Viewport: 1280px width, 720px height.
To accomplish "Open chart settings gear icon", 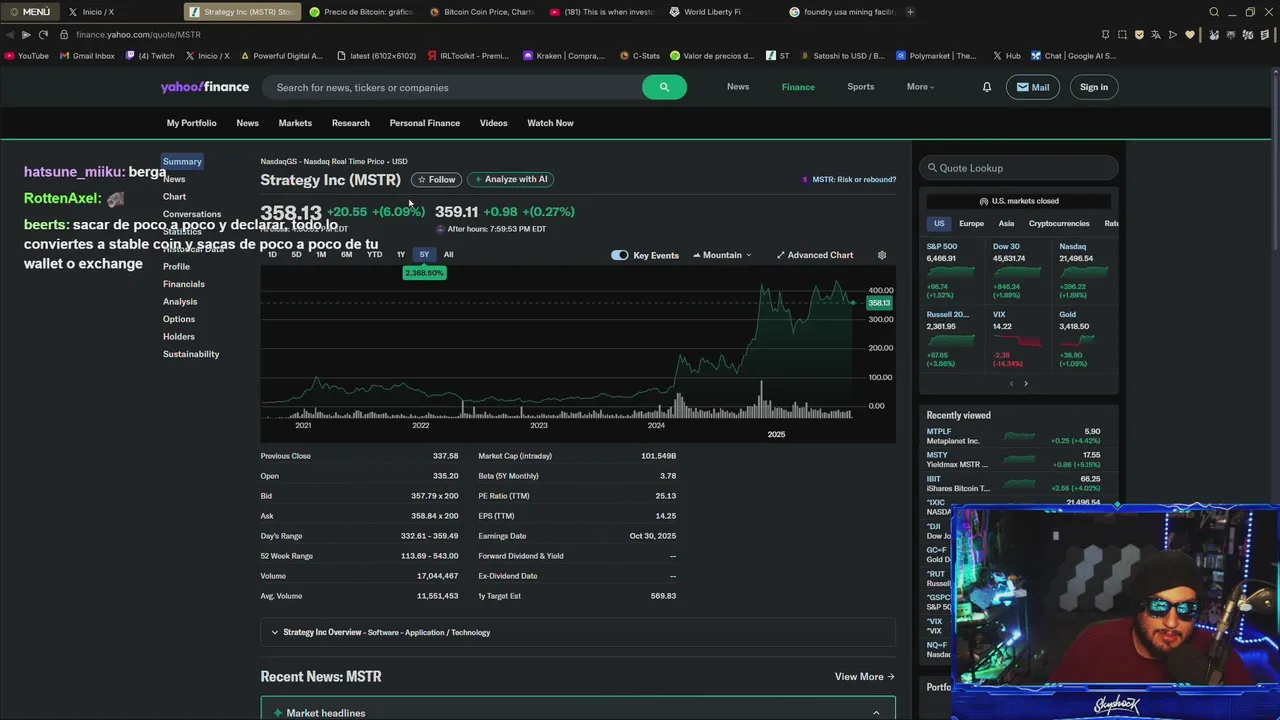I will tap(882, 255).
